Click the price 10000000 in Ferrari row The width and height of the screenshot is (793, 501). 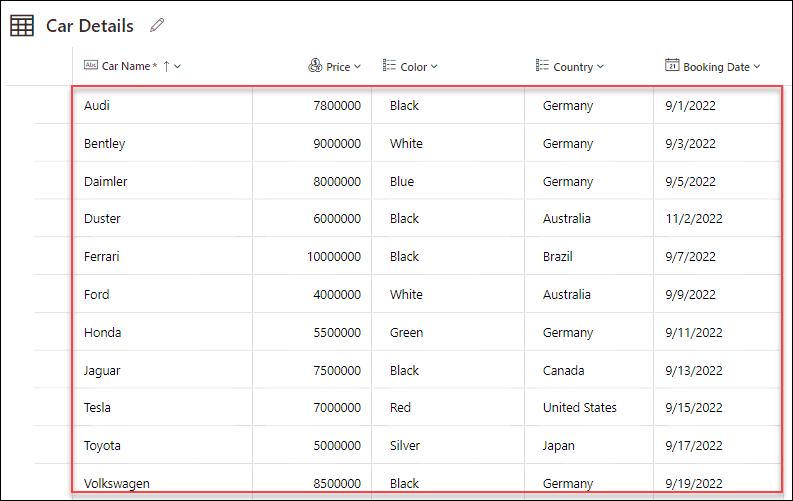coord(334,256)
